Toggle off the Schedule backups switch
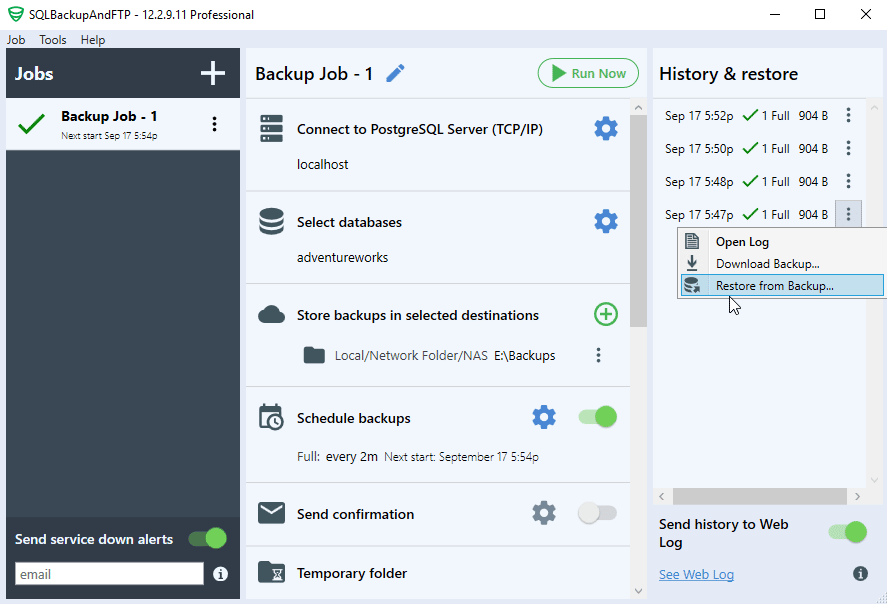 (597, 417)
